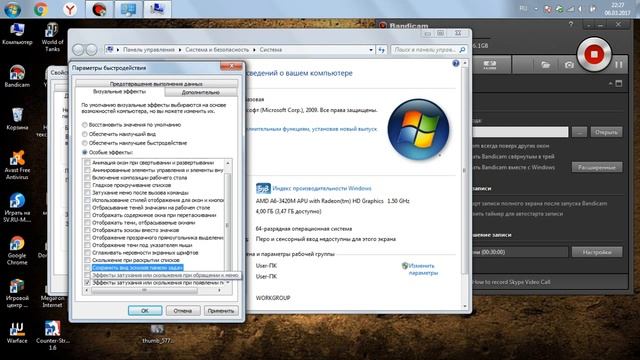Collapse the Bandicam panel with up arrow
640x360 pixels.
611,84
